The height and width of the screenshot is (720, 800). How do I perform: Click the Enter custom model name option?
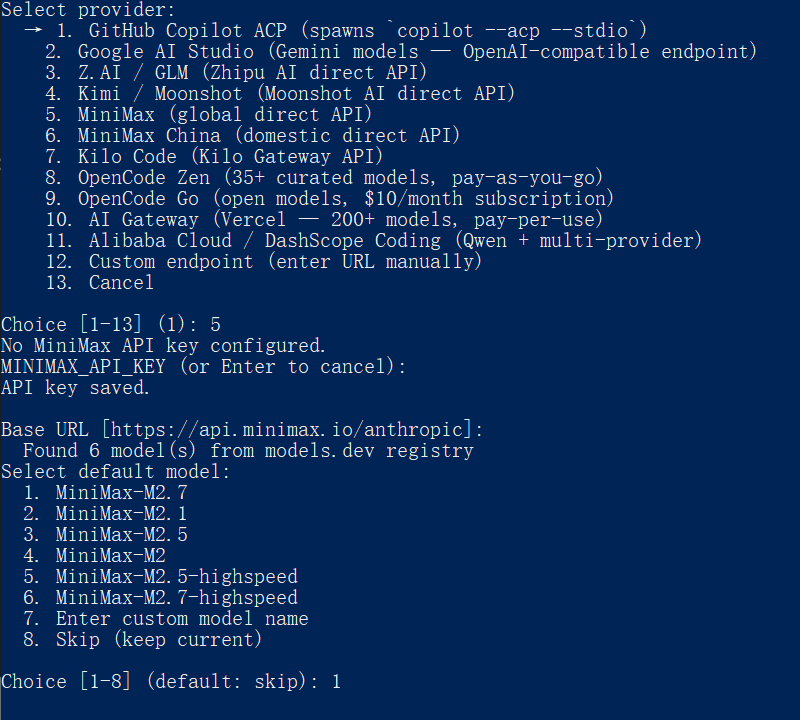[x=181, y=618]
